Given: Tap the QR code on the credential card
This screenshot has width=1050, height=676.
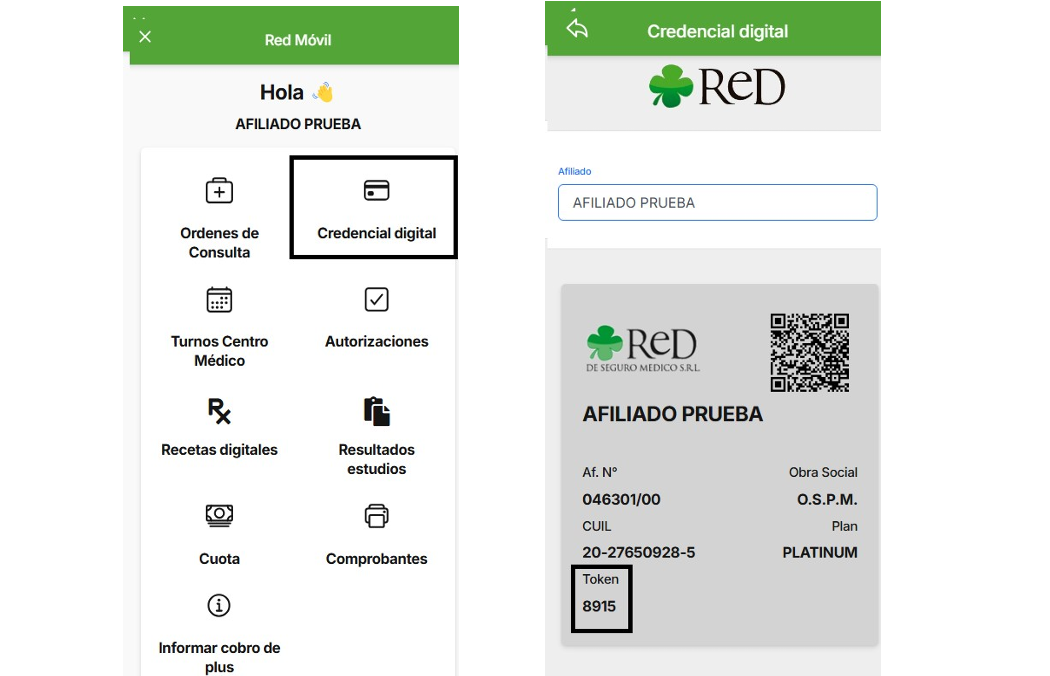Looking at the screenshot, I should tap(810, 352).
